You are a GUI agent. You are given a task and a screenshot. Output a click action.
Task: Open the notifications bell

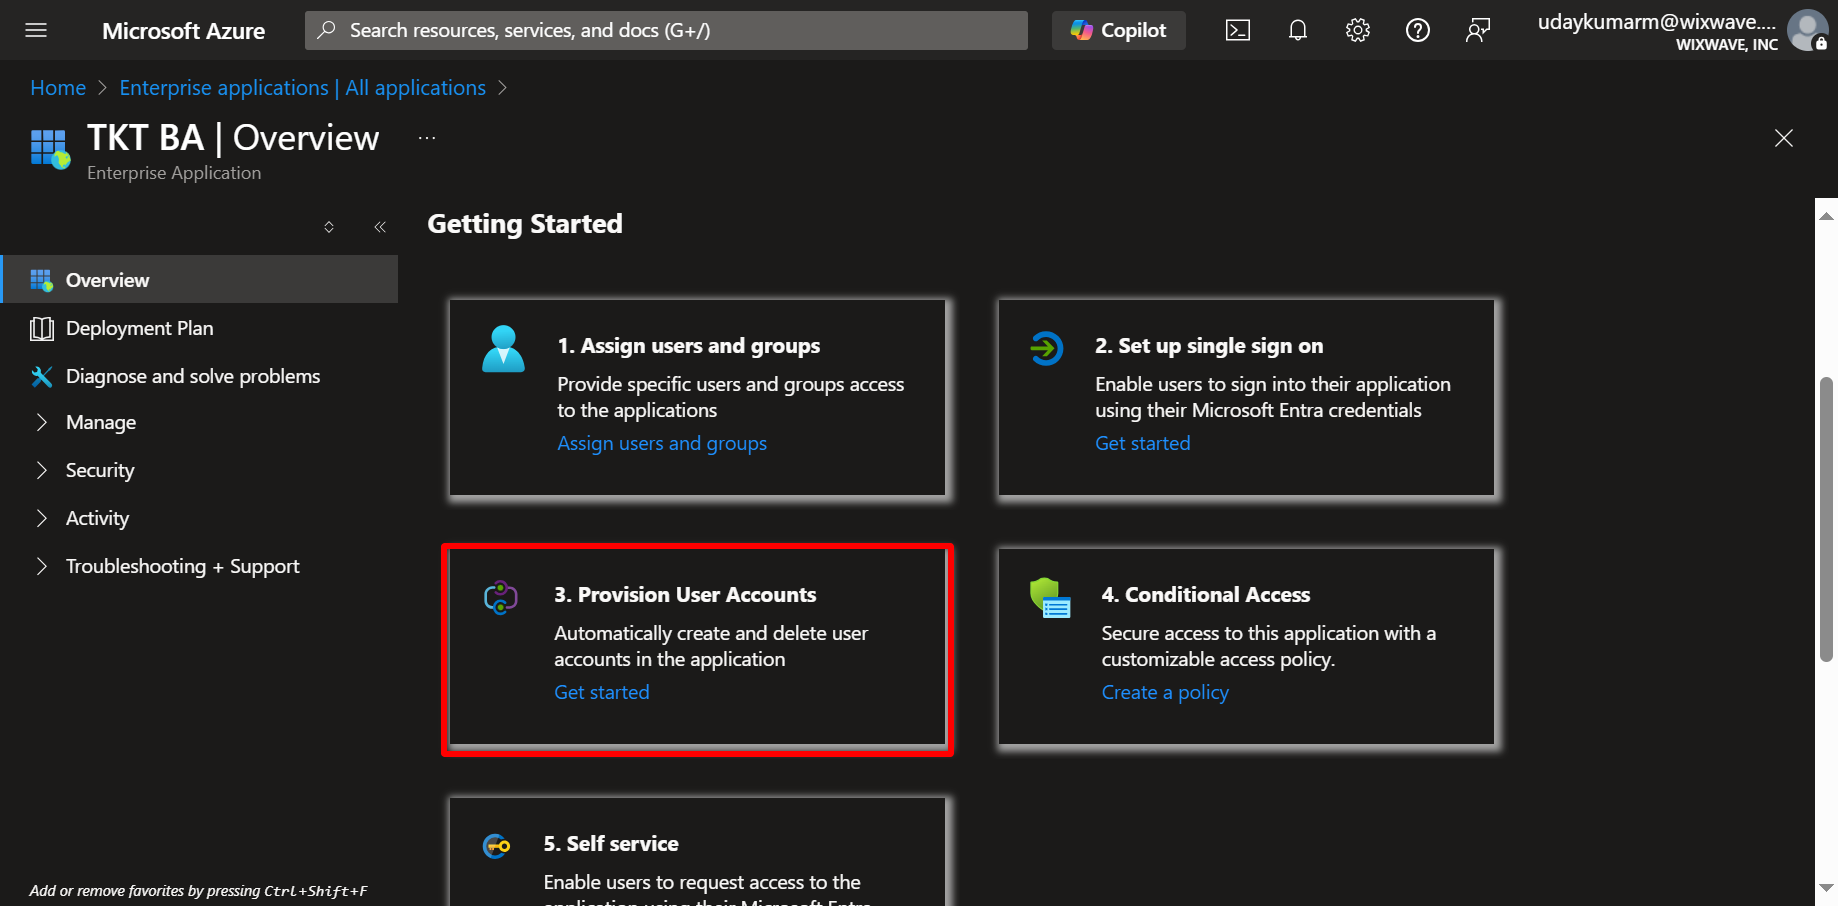(1298, 30)
